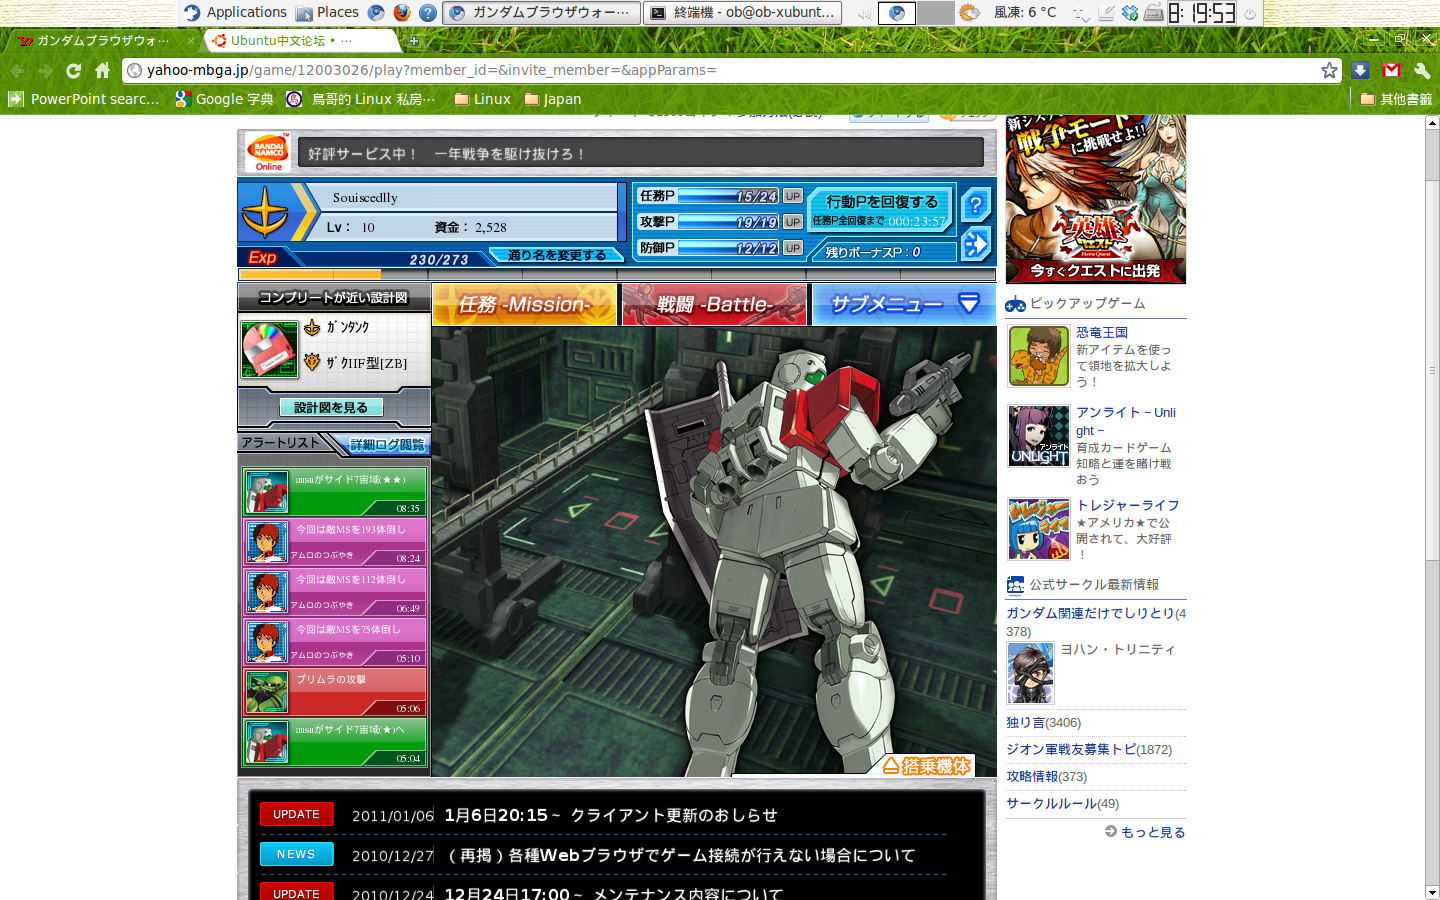Screen dimensions: 1440x900
Task: Open the Linux bookmarks folder
Action: click(x=482, y=99)
